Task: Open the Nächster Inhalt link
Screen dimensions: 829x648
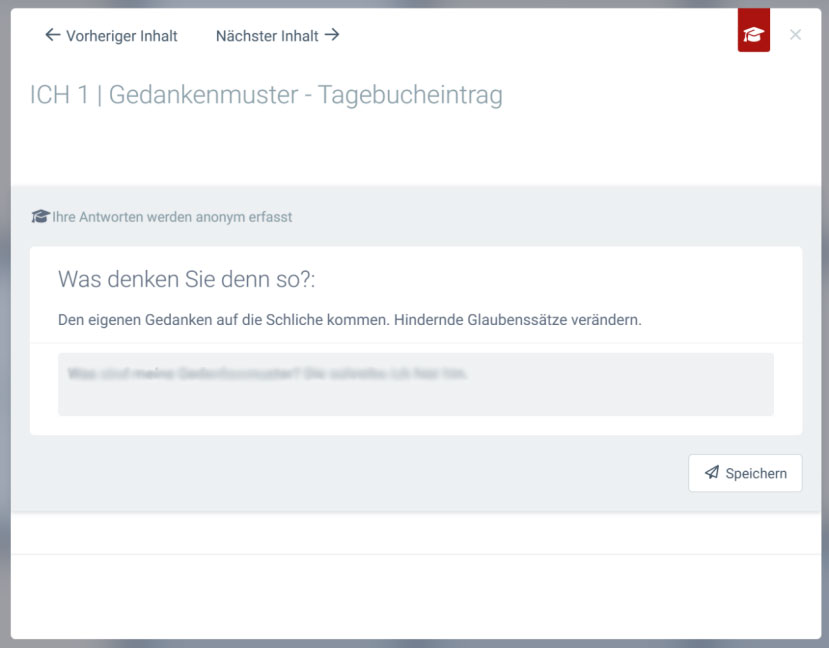Action: pos(267,36)
